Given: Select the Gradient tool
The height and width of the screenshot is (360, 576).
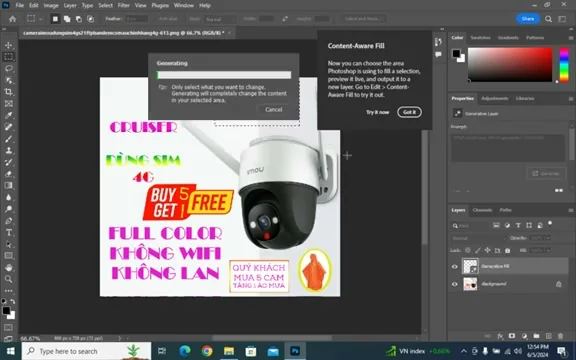Looking at the screenshot, I should coord(8,186).
